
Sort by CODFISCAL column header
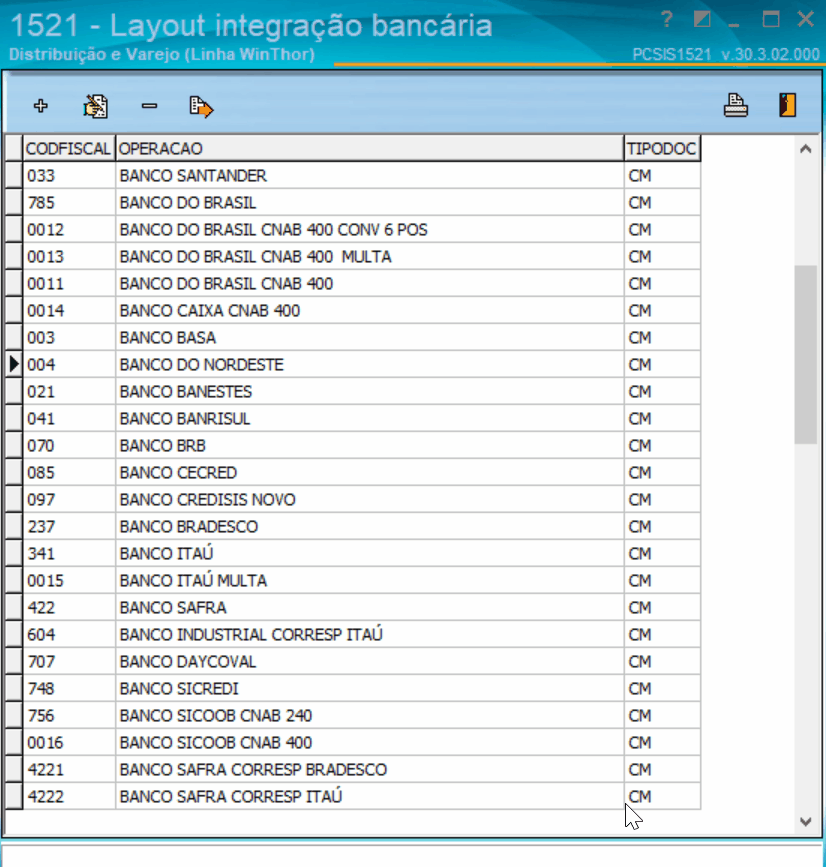point(69,148)
